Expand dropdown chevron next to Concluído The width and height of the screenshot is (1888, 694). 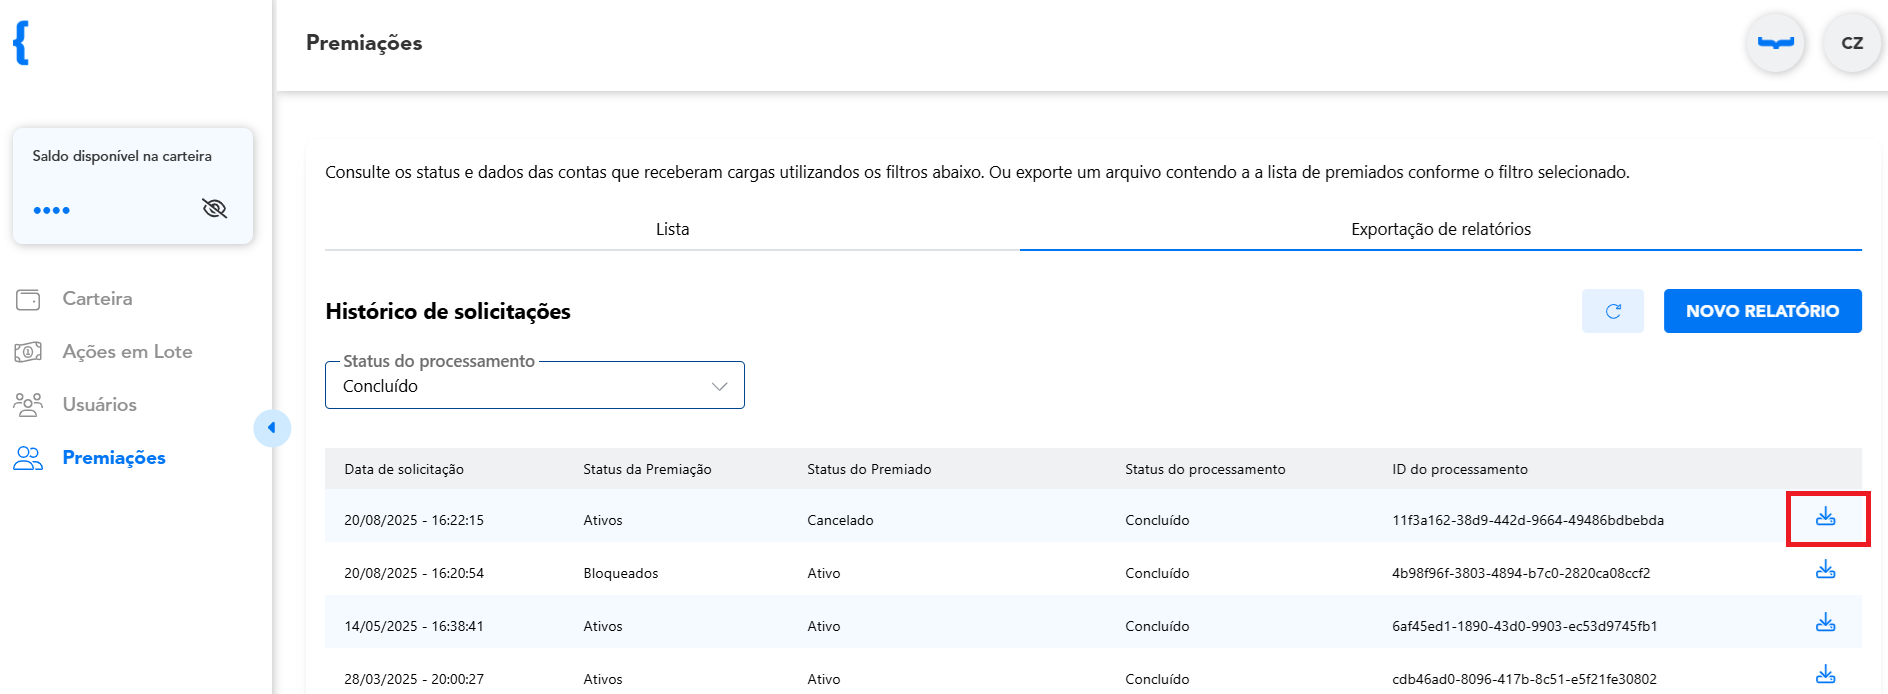[719, 387]
